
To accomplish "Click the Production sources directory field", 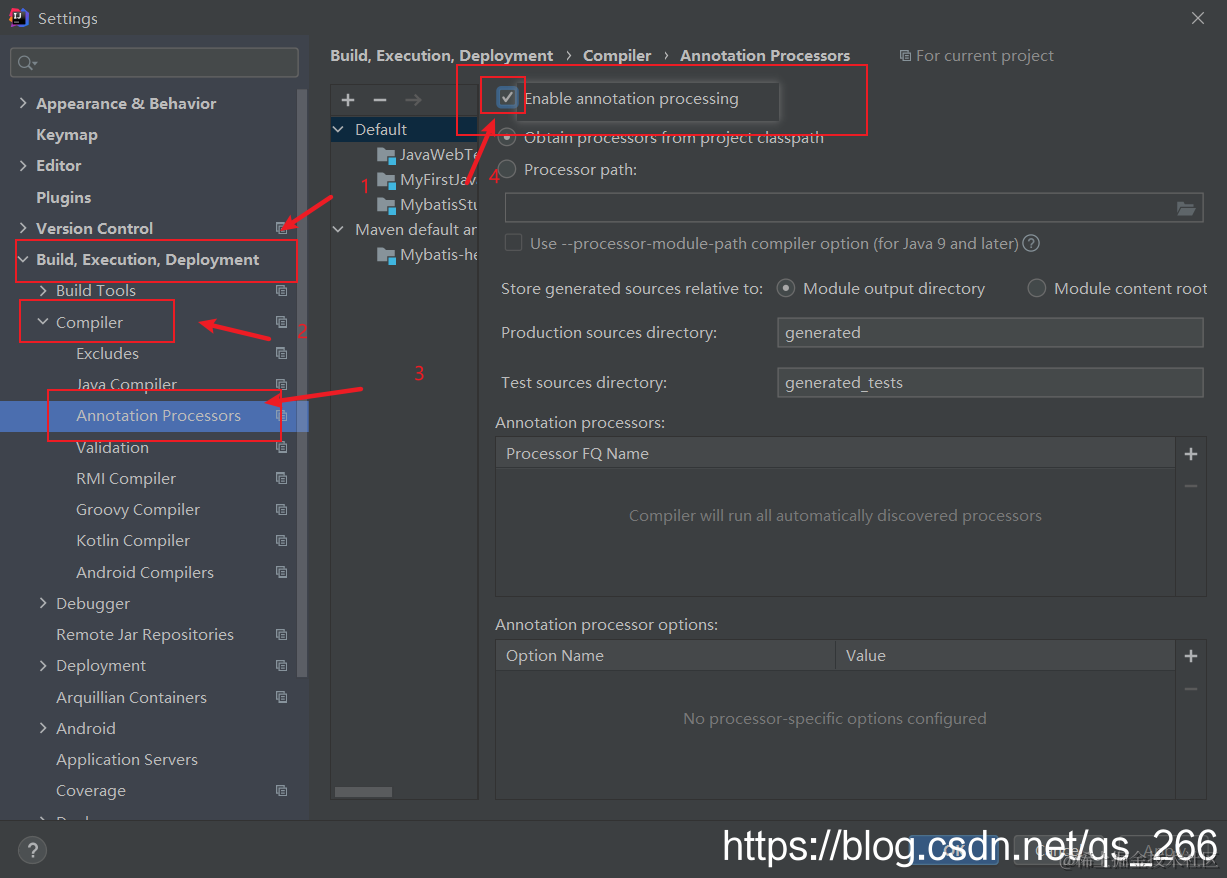I will (x=990, y=332).
